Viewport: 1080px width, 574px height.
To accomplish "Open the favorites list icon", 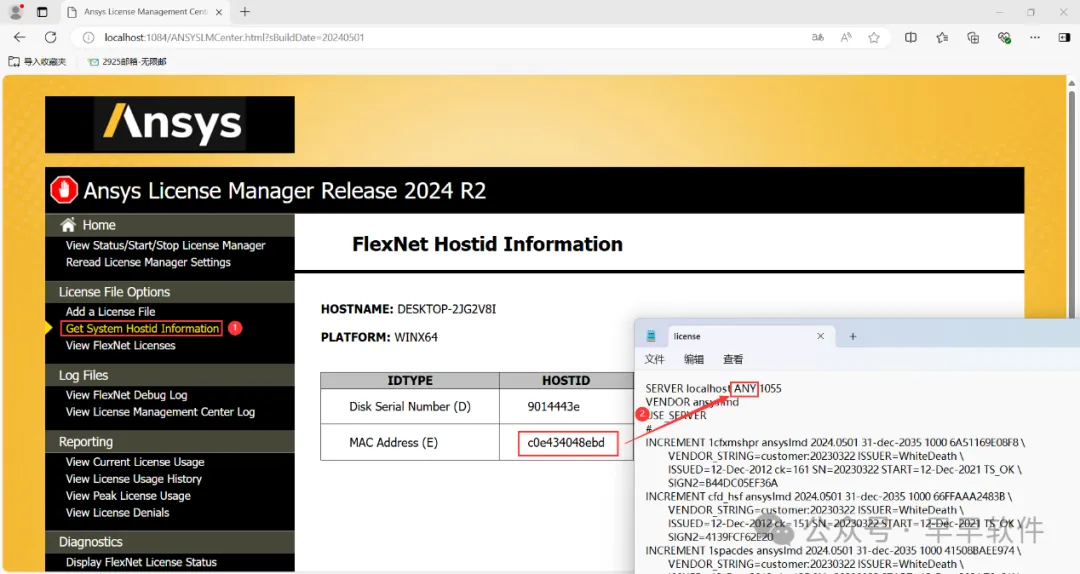I will pyautogui.click(x=942, y=37).
